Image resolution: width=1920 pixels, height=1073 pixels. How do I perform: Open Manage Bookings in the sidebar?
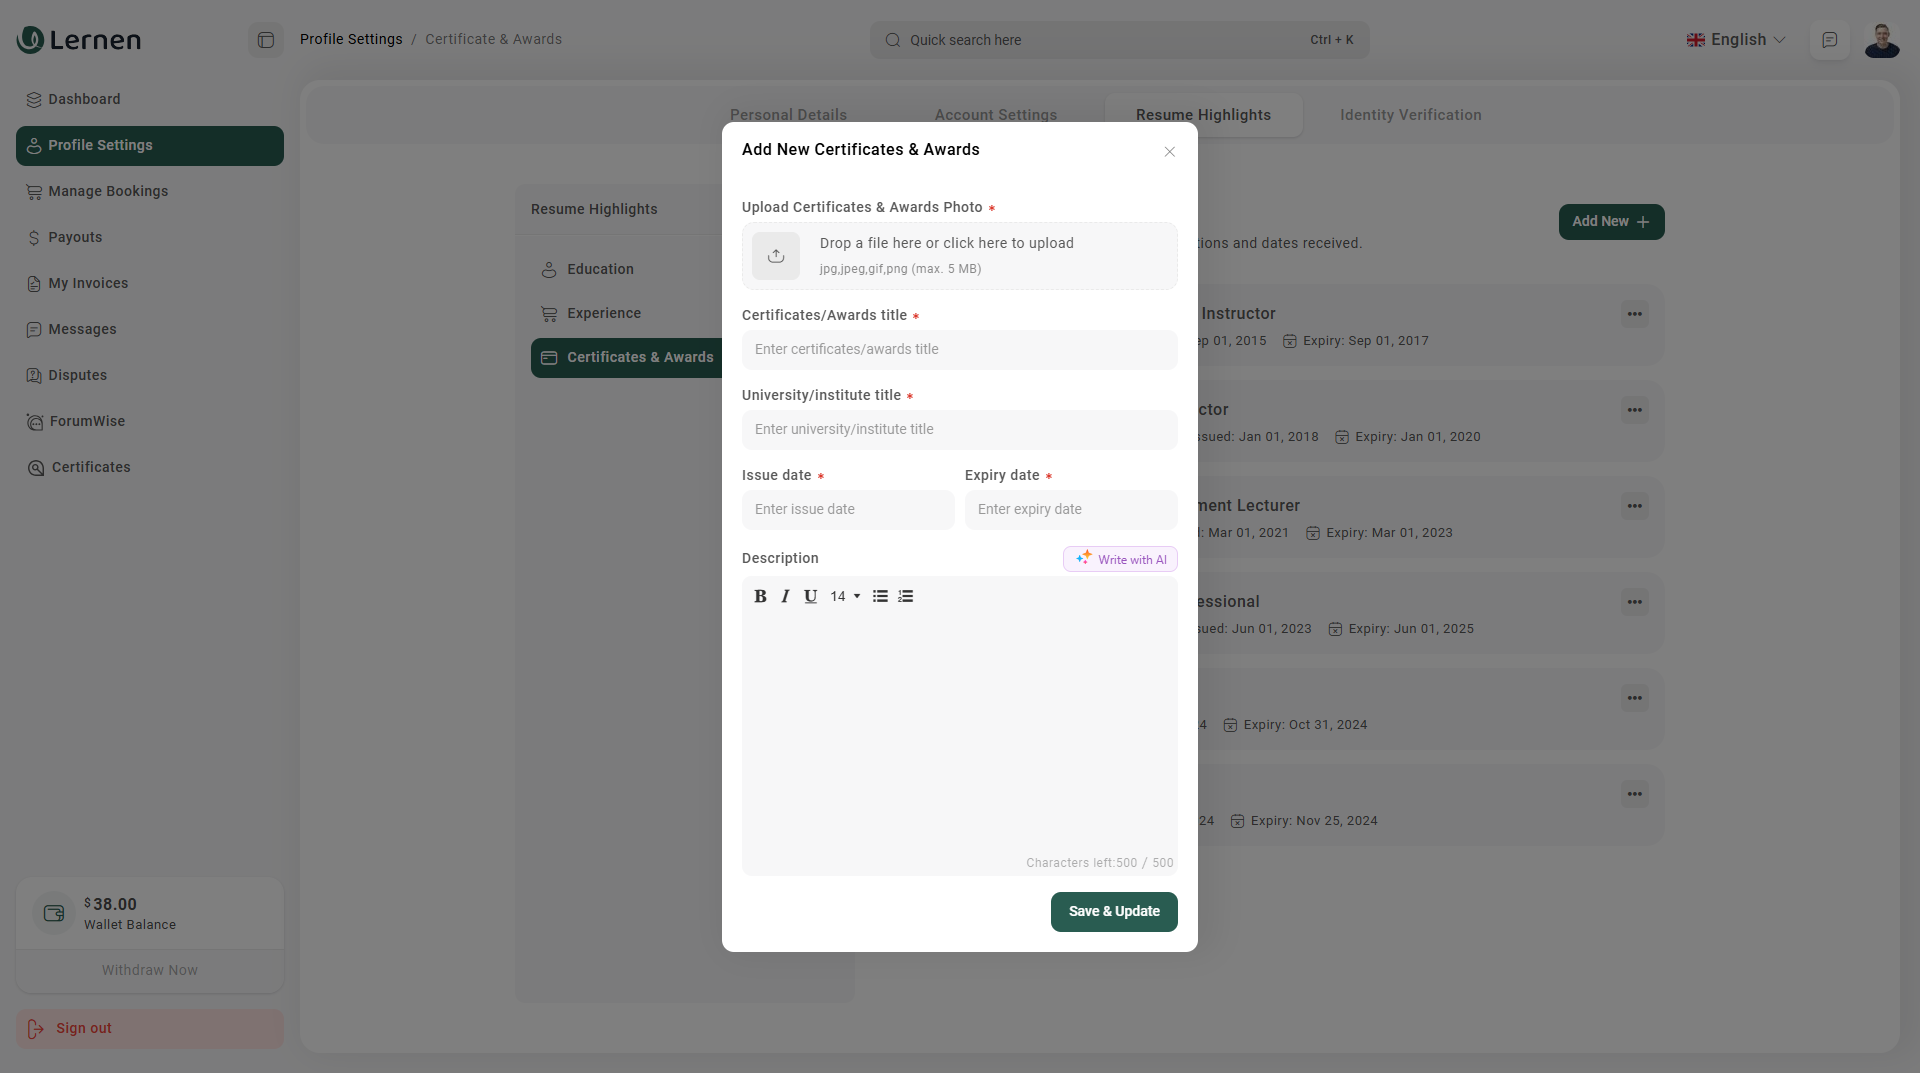108,191
